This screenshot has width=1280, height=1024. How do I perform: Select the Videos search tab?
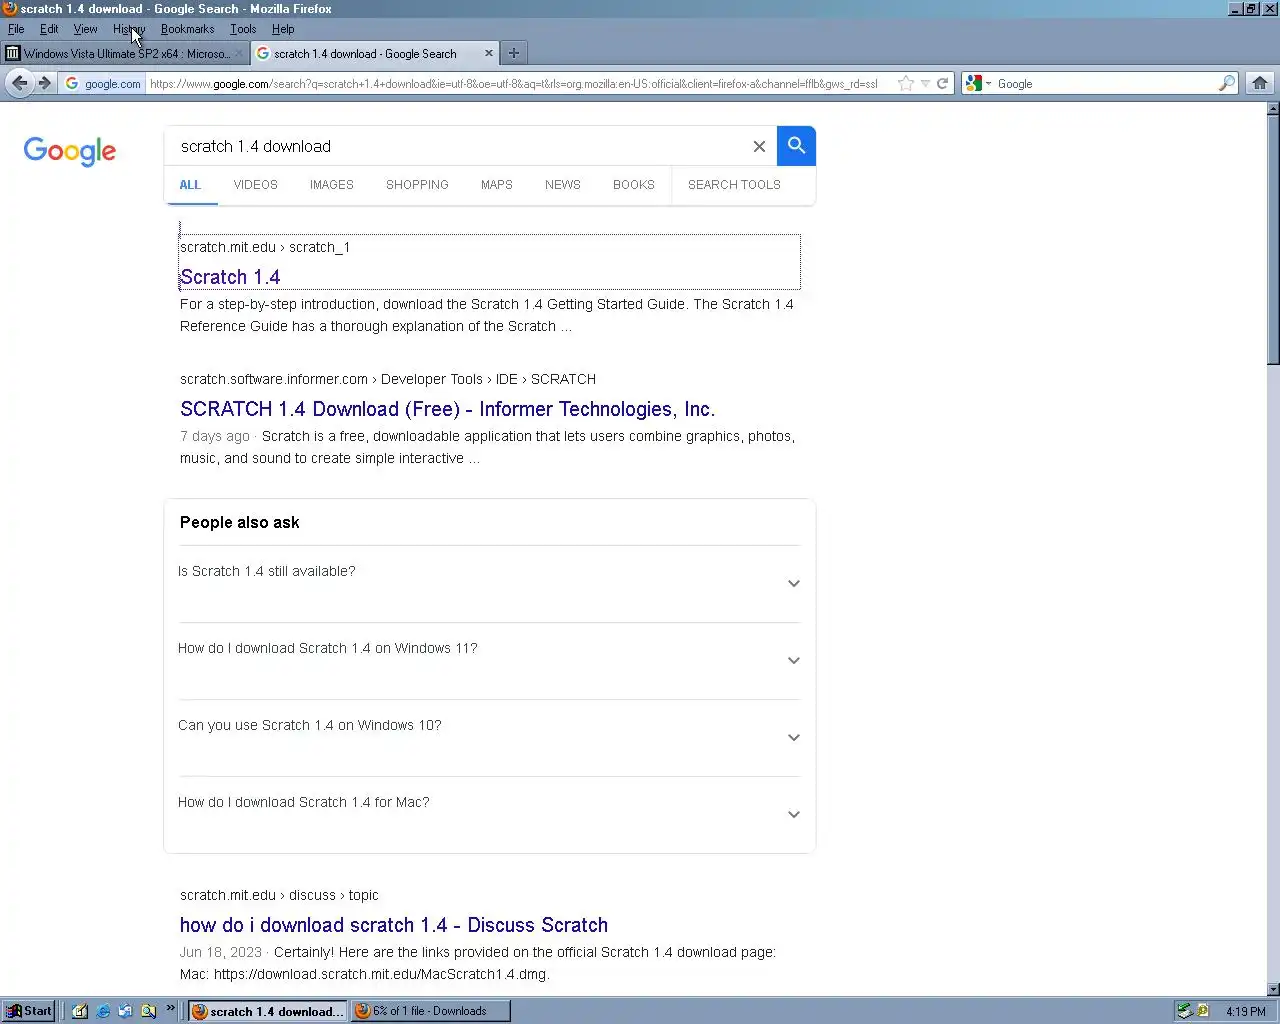[256, 185]
